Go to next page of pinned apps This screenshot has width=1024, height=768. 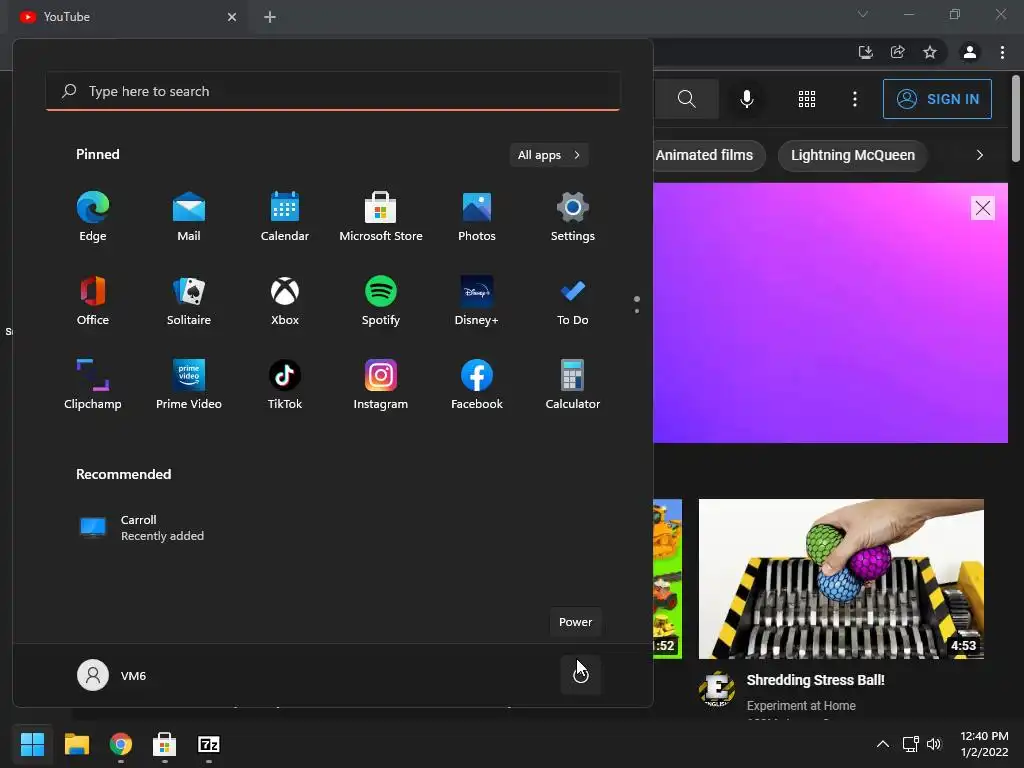click(637, 311)
